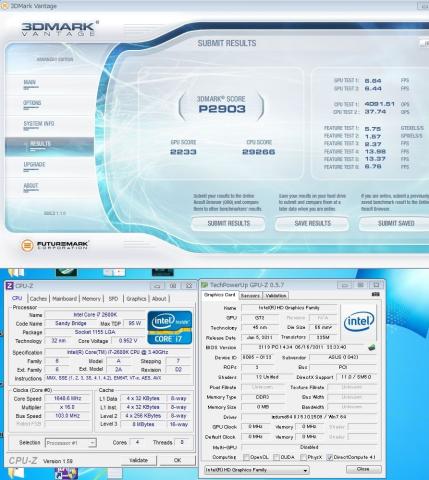Switch to the Memory tab in CPU-Z
This screenshot has height=480, width=429.
tap(91, 299)
